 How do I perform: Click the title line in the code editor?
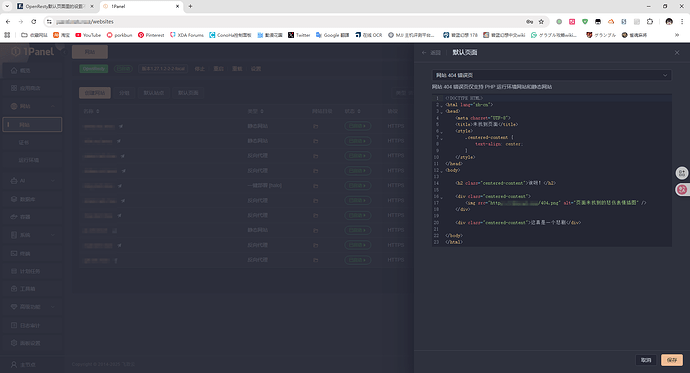click(x=486, y=124)
